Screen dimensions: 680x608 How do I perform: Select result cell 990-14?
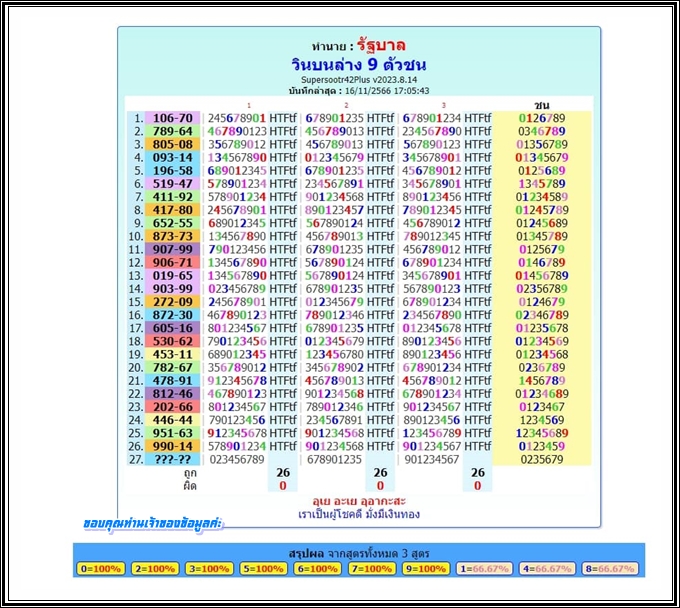[x=173, y=446]
